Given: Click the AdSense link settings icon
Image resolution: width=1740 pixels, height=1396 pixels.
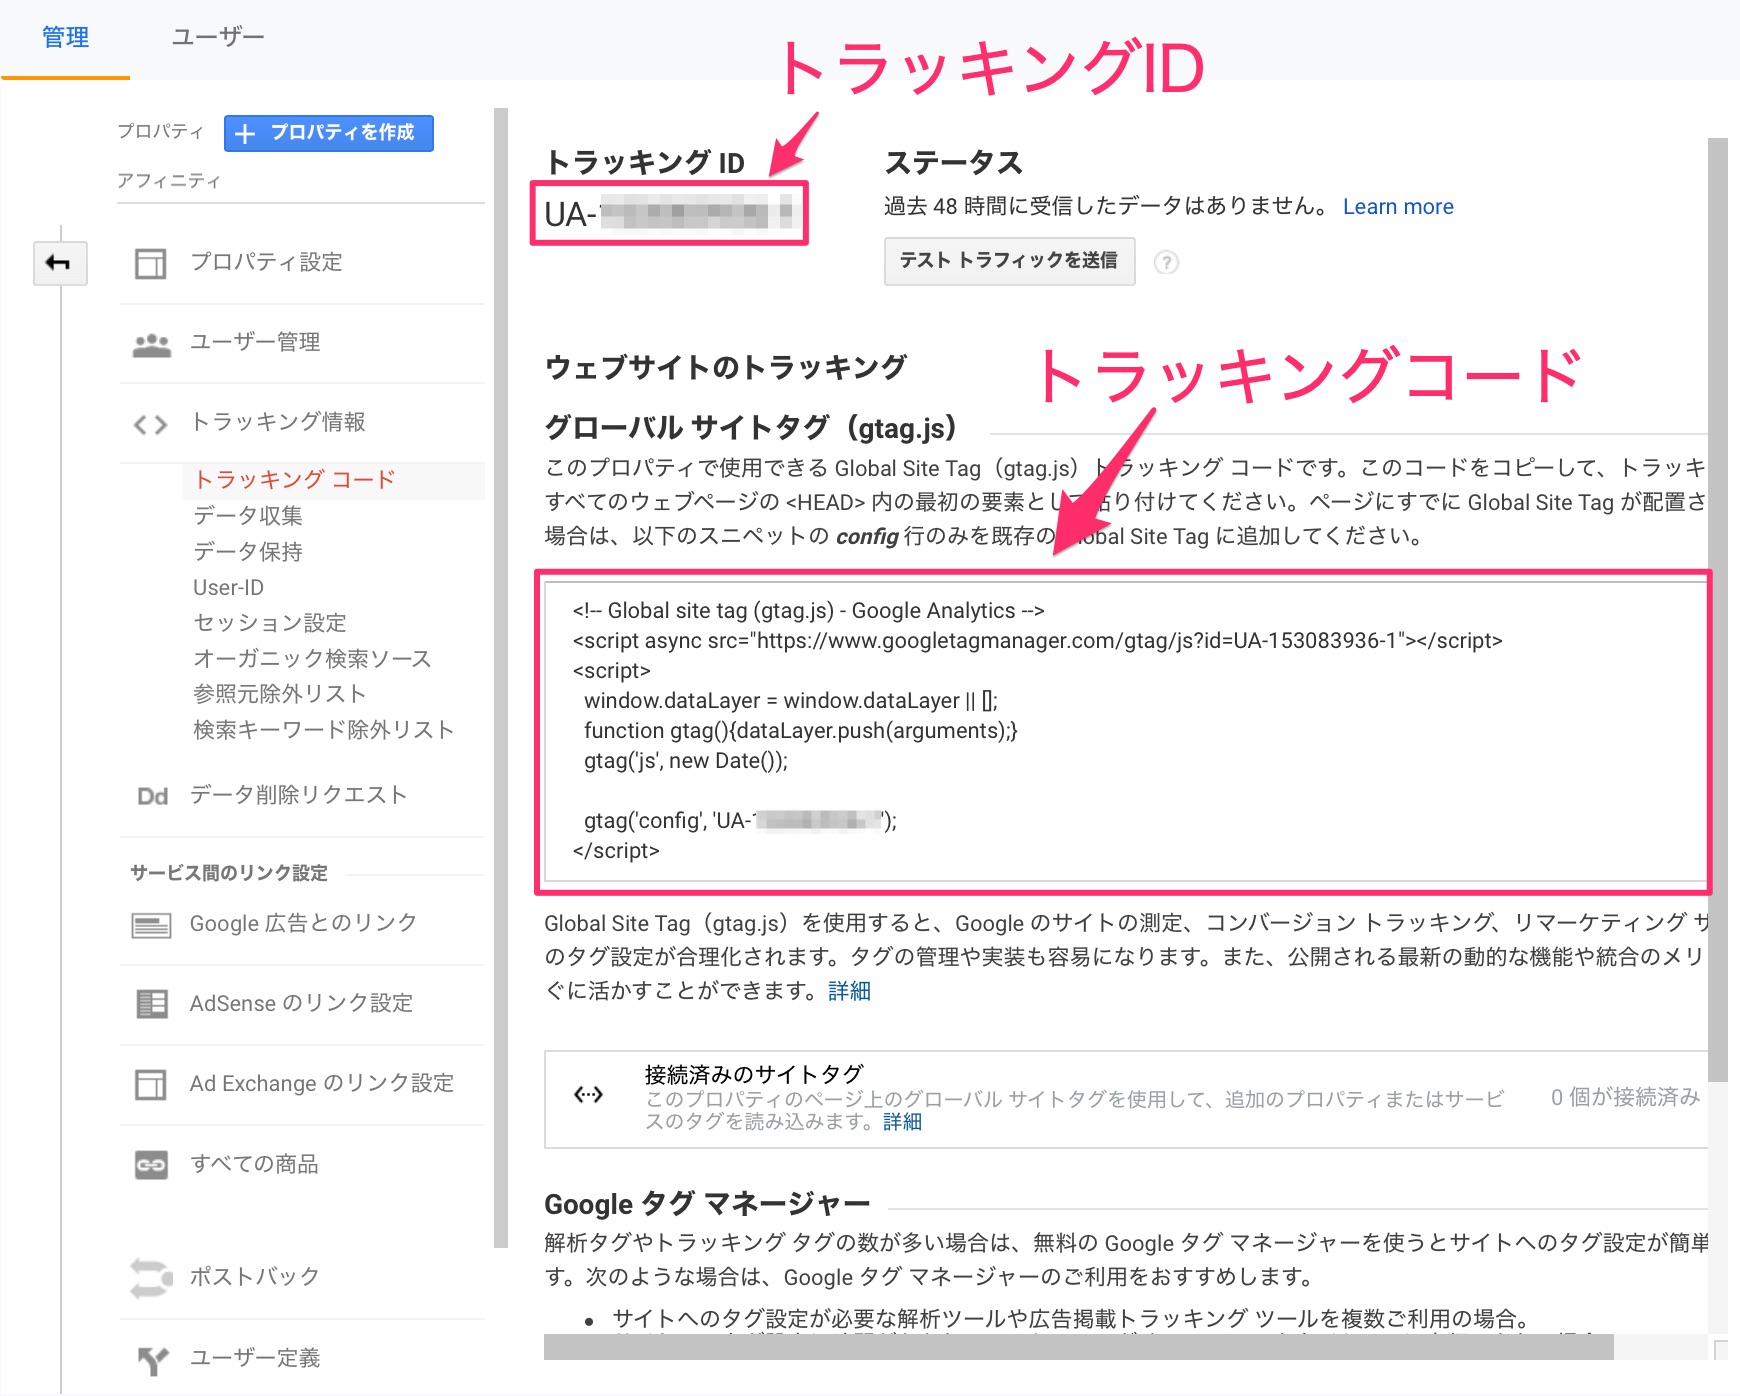Looking at the screenshot, I should 151,1004.
